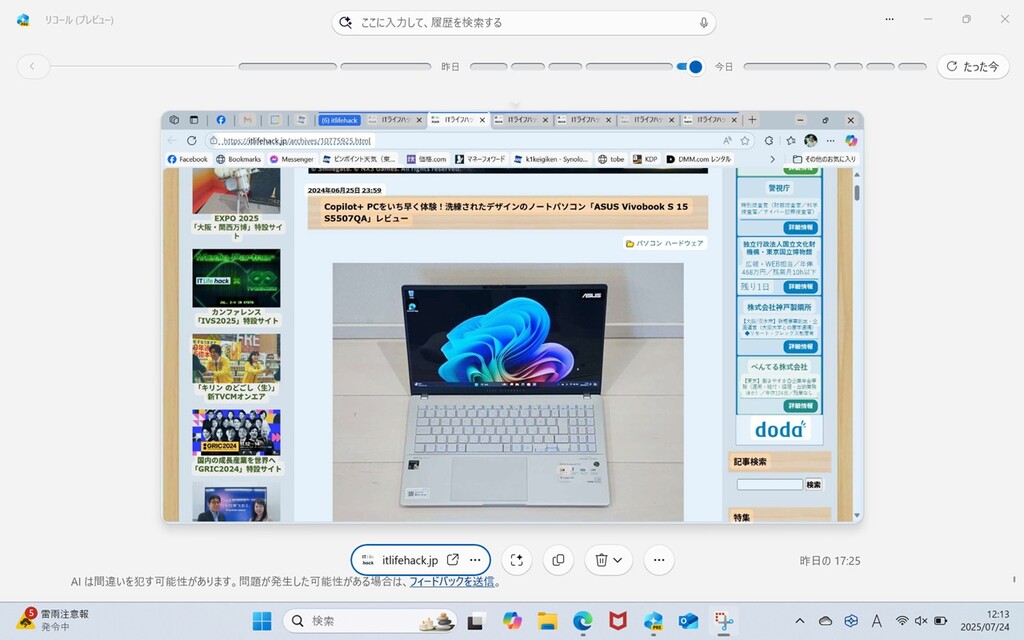The width and height of the screenshot is (1024, 640).
Task: Start Click to Do sparkle-frame icon
Action: (517, 560)
